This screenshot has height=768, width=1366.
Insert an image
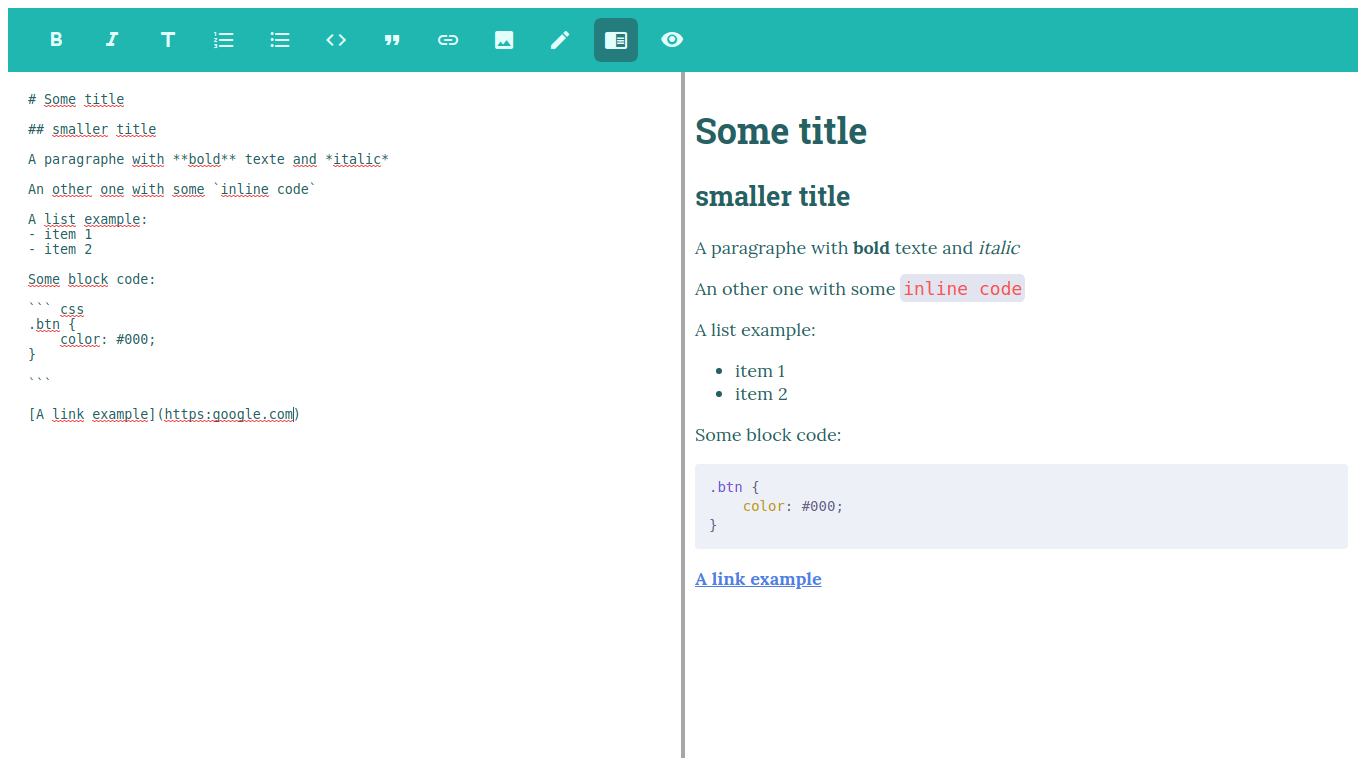point(503,40)
